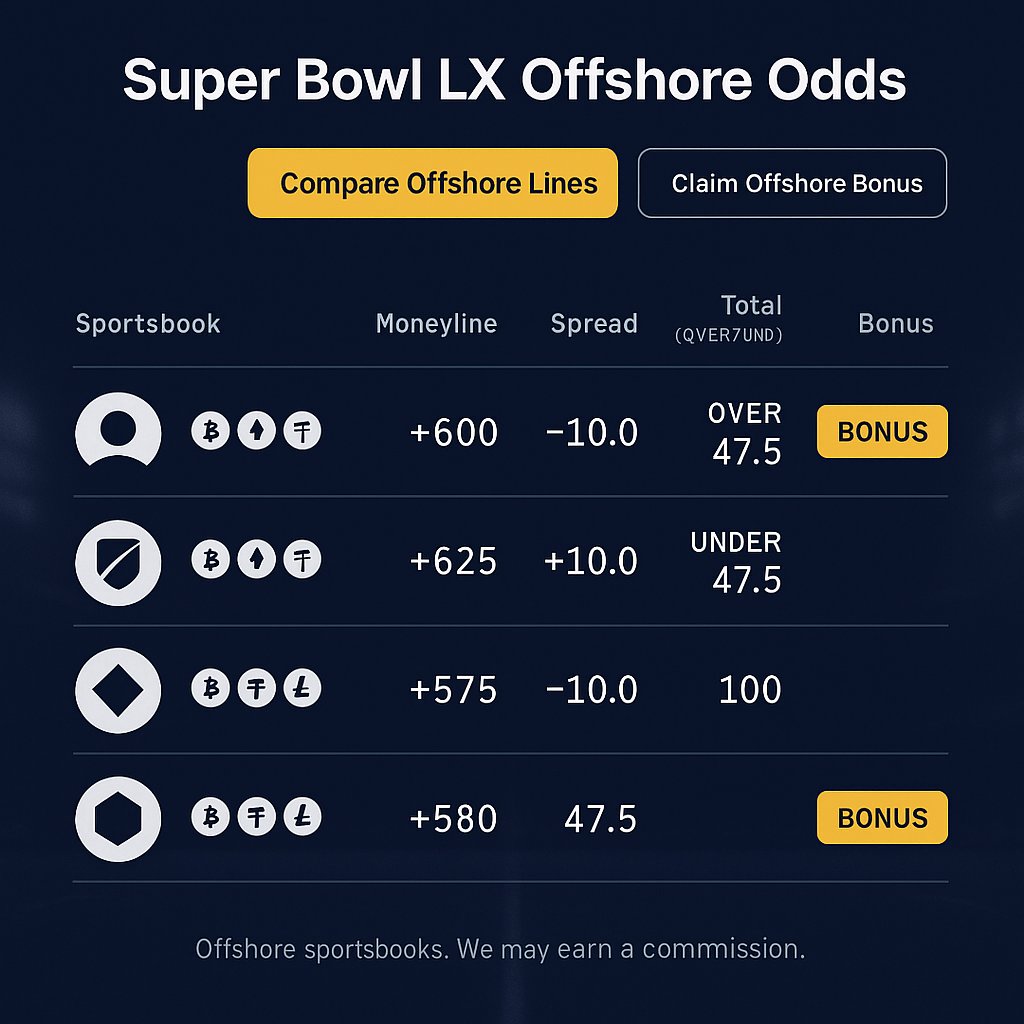Select the Tether icon in the hexagon sportsbook row
The height and width of the screenshot is (1024, 1024).
(256, 817)
